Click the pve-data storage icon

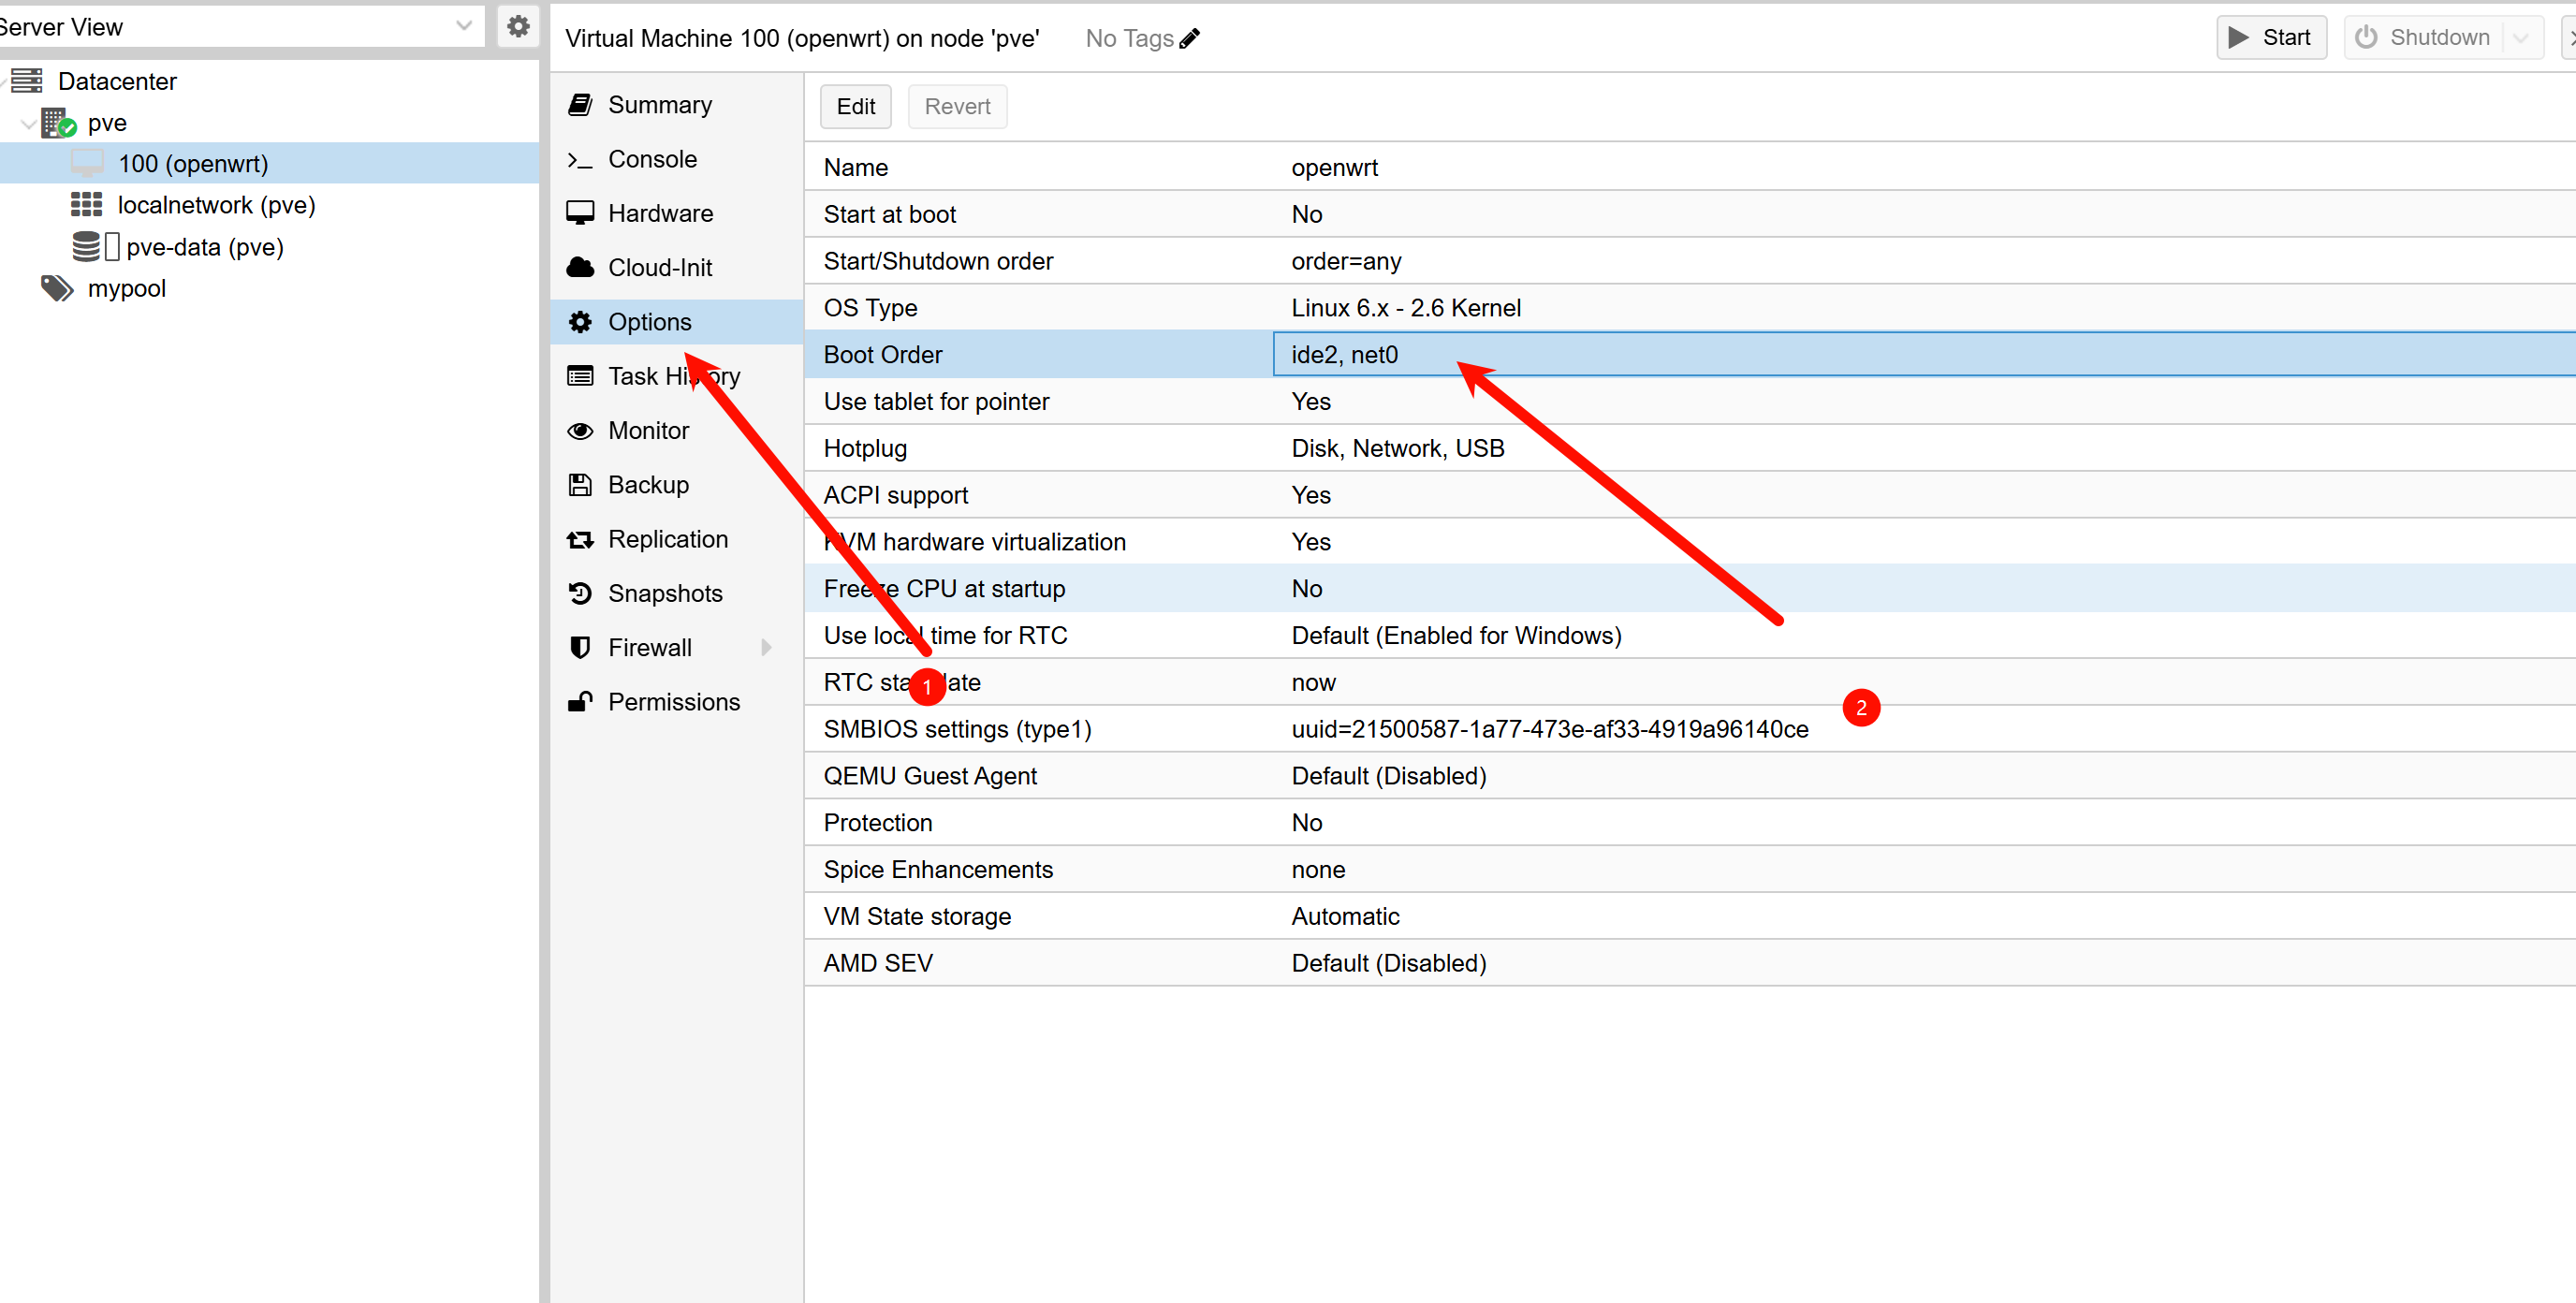point(87,247)
